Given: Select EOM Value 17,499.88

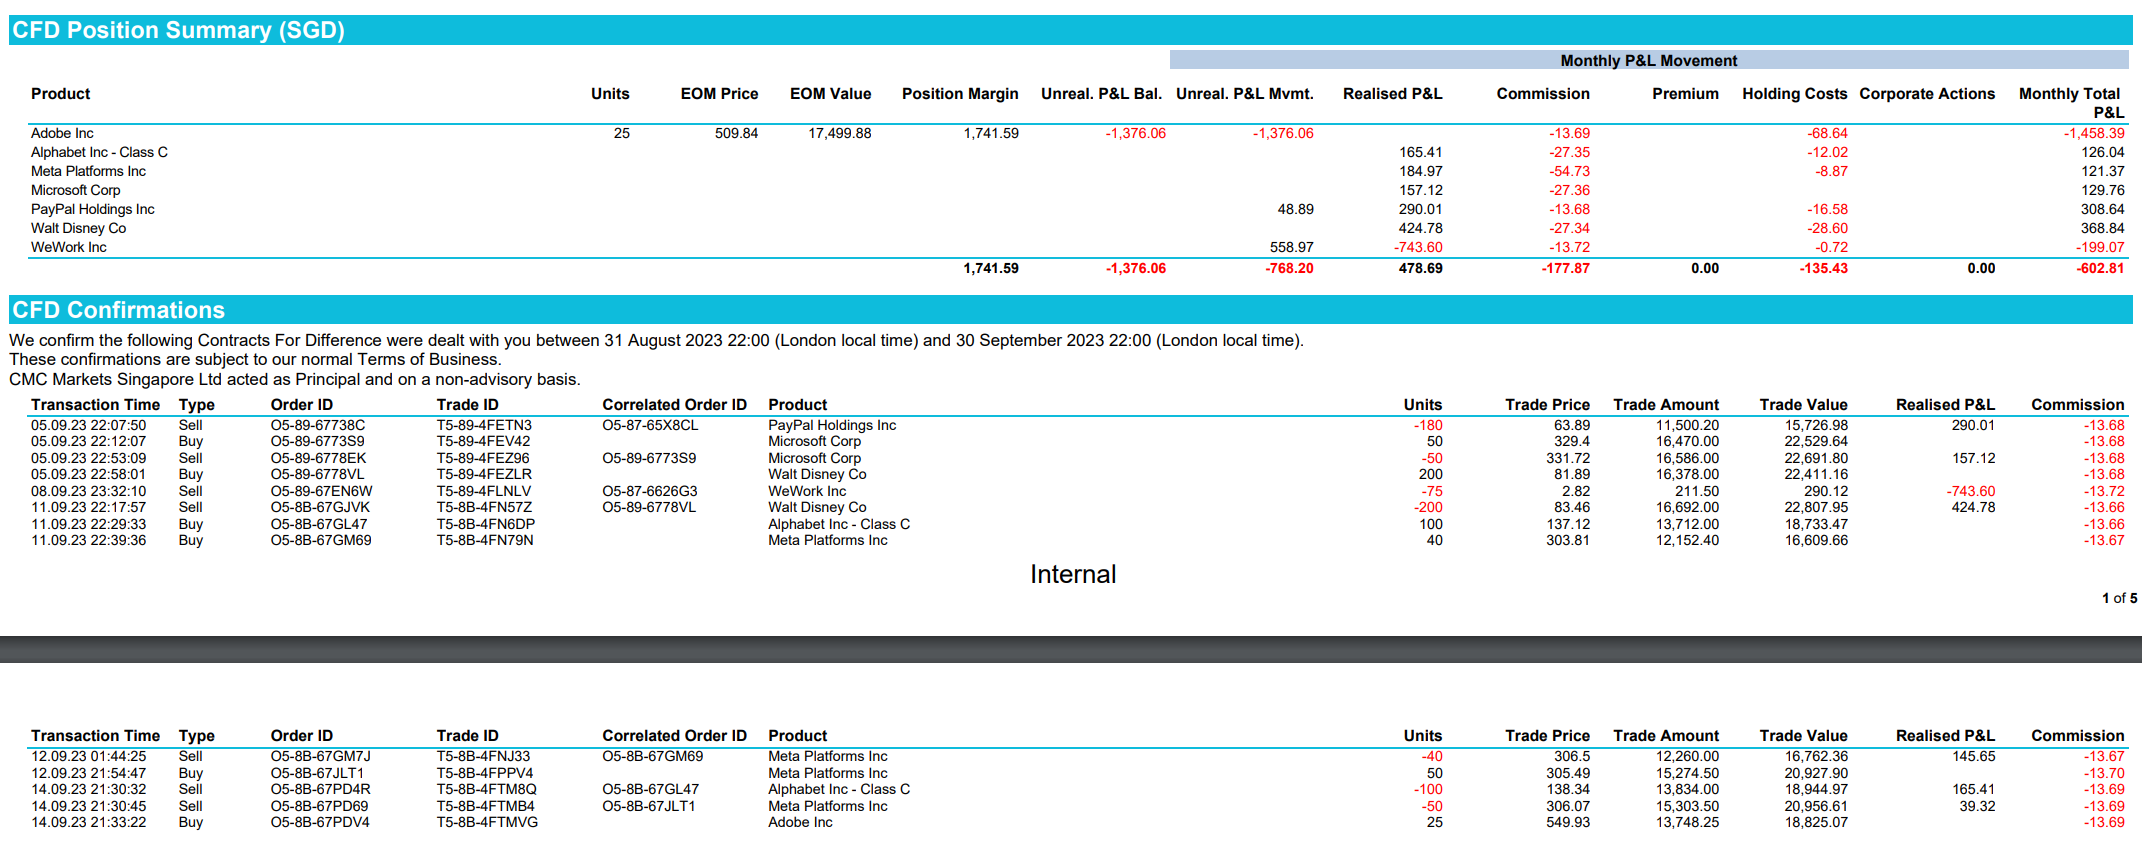Looking at the screenshot, I should point(839,133).
